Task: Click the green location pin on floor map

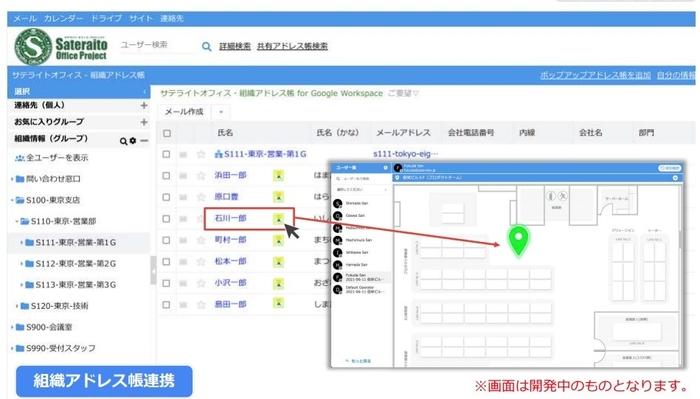Action: 518,241
